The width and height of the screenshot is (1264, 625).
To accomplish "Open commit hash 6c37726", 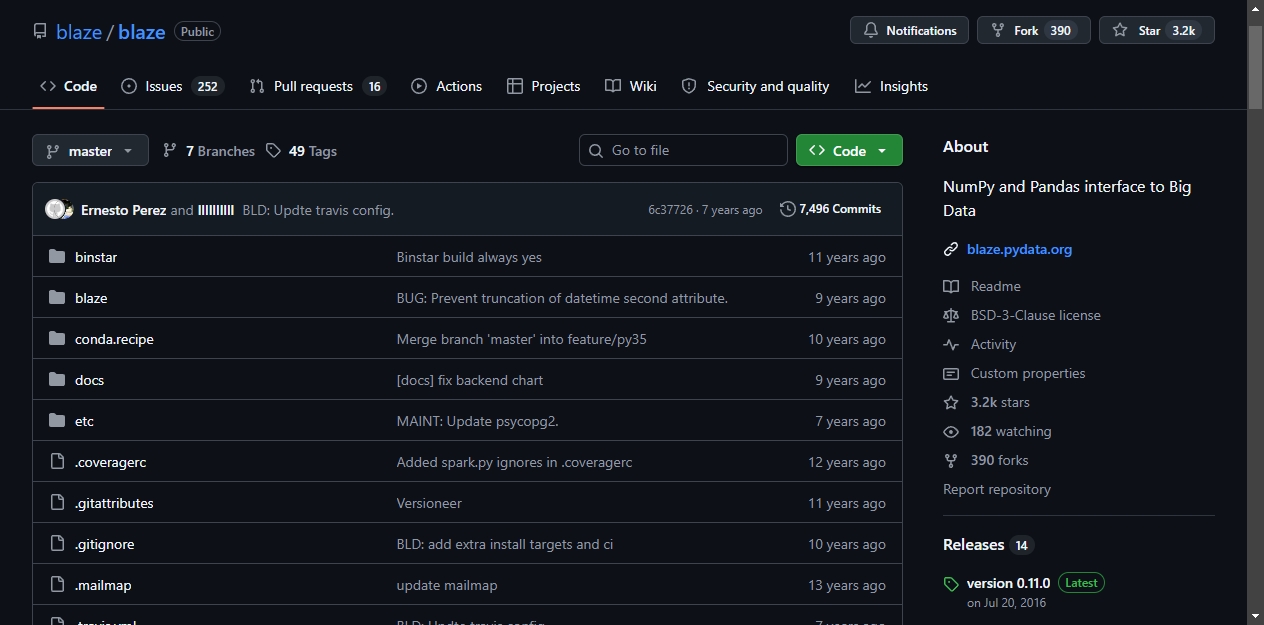I will tap(670, 210).
